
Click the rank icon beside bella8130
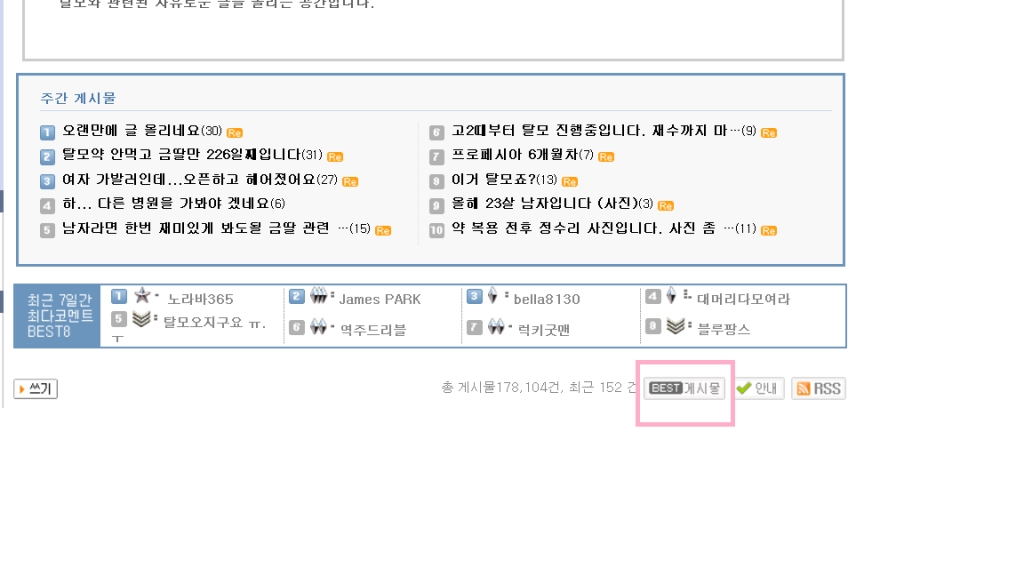coord(492,295)
